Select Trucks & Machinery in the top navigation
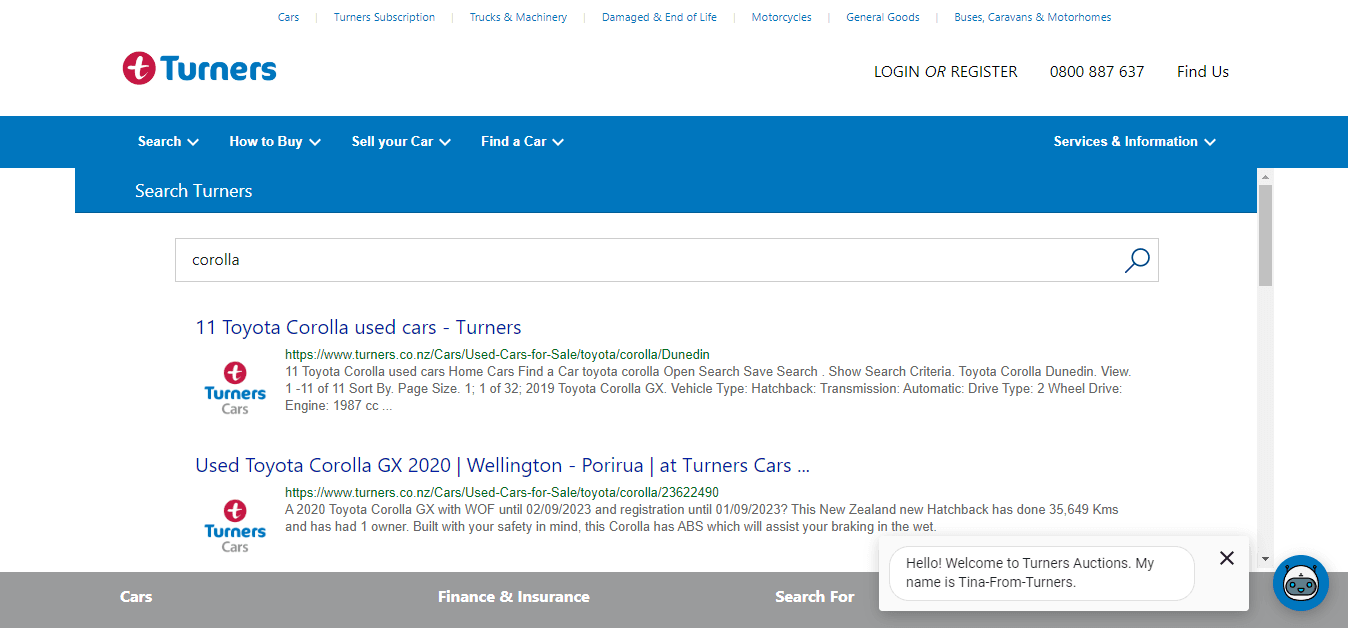The height and width of the screenshot is (628, 1348). point(518,17)
